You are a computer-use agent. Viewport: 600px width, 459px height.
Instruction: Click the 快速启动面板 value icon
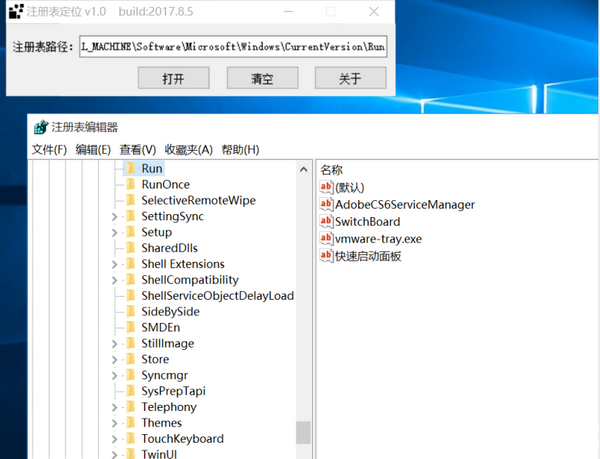tap(326, 256)
